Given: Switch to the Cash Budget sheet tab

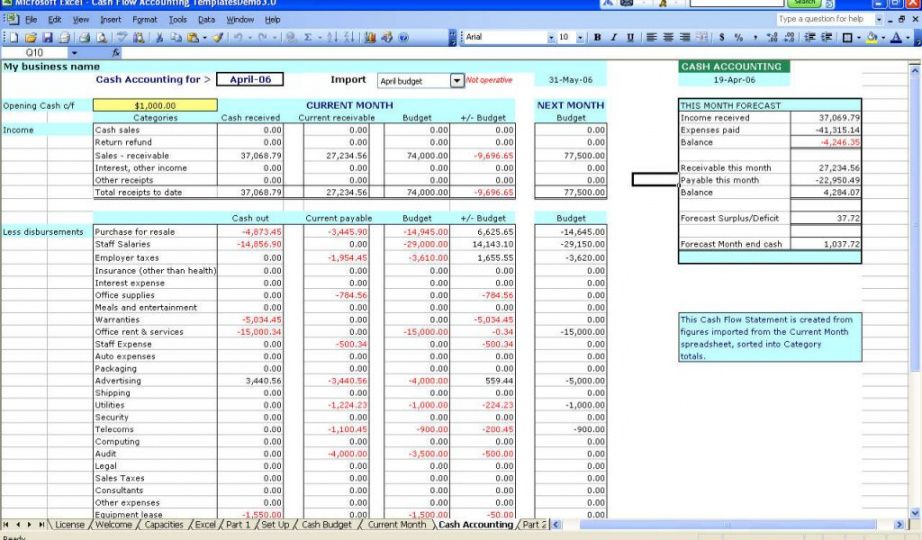Looking at the screenshot, I should click(x=326, y=524).
